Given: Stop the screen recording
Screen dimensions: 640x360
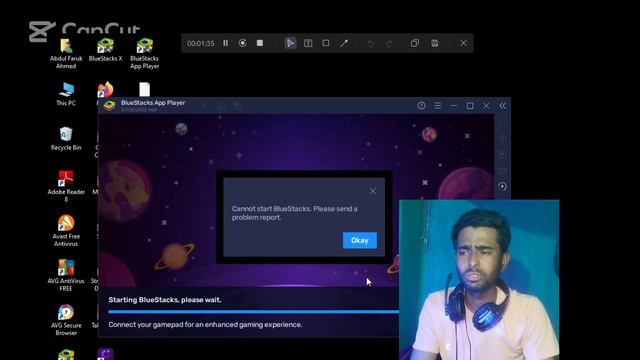Looking at the screenshot, I should tap(260, 43).
